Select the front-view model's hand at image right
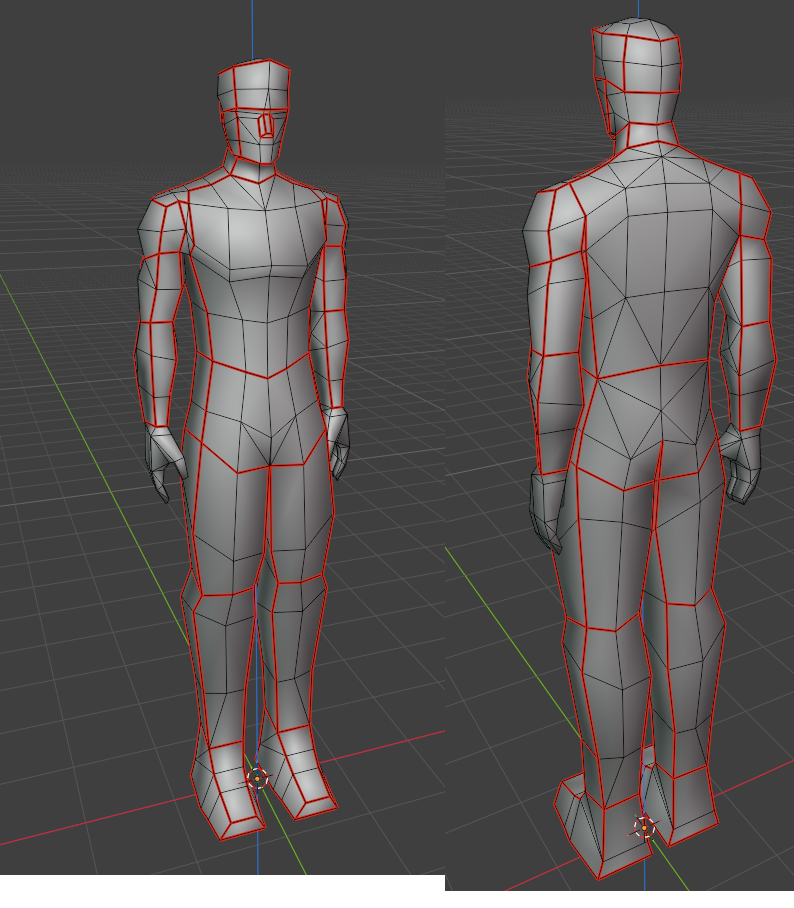This screenshot has height=908, width=794. click(339, 442)
